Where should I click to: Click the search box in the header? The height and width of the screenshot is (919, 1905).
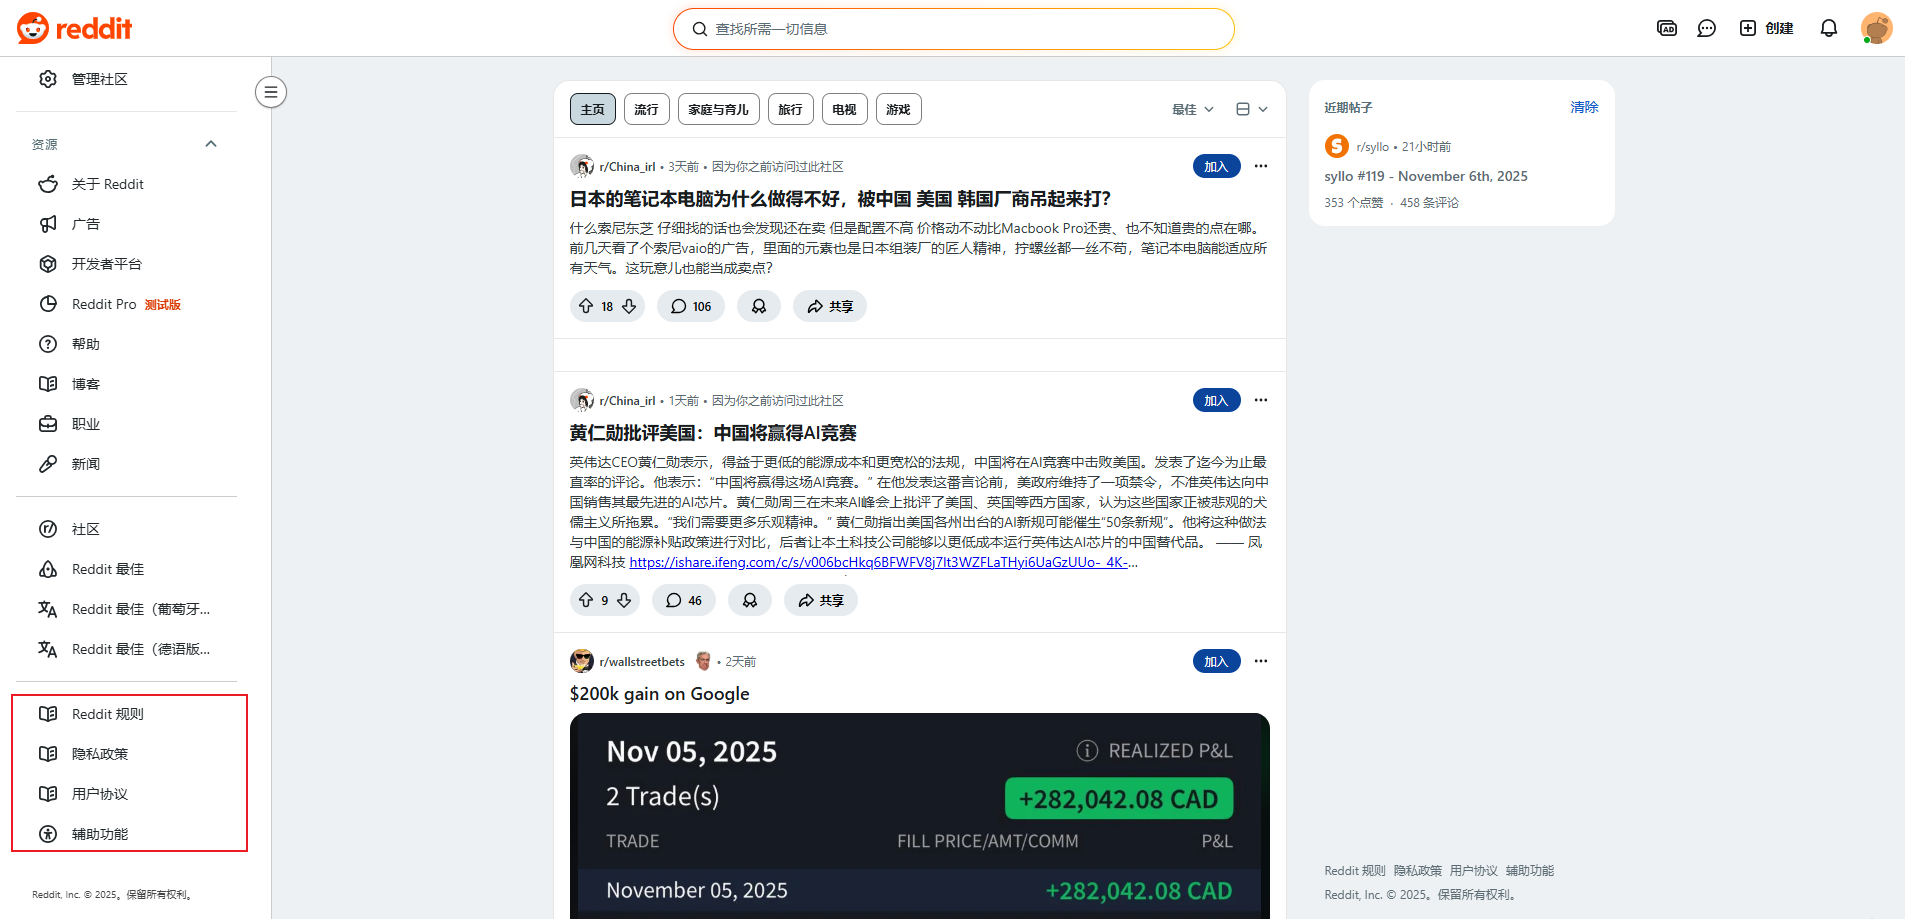pos(953,29)
